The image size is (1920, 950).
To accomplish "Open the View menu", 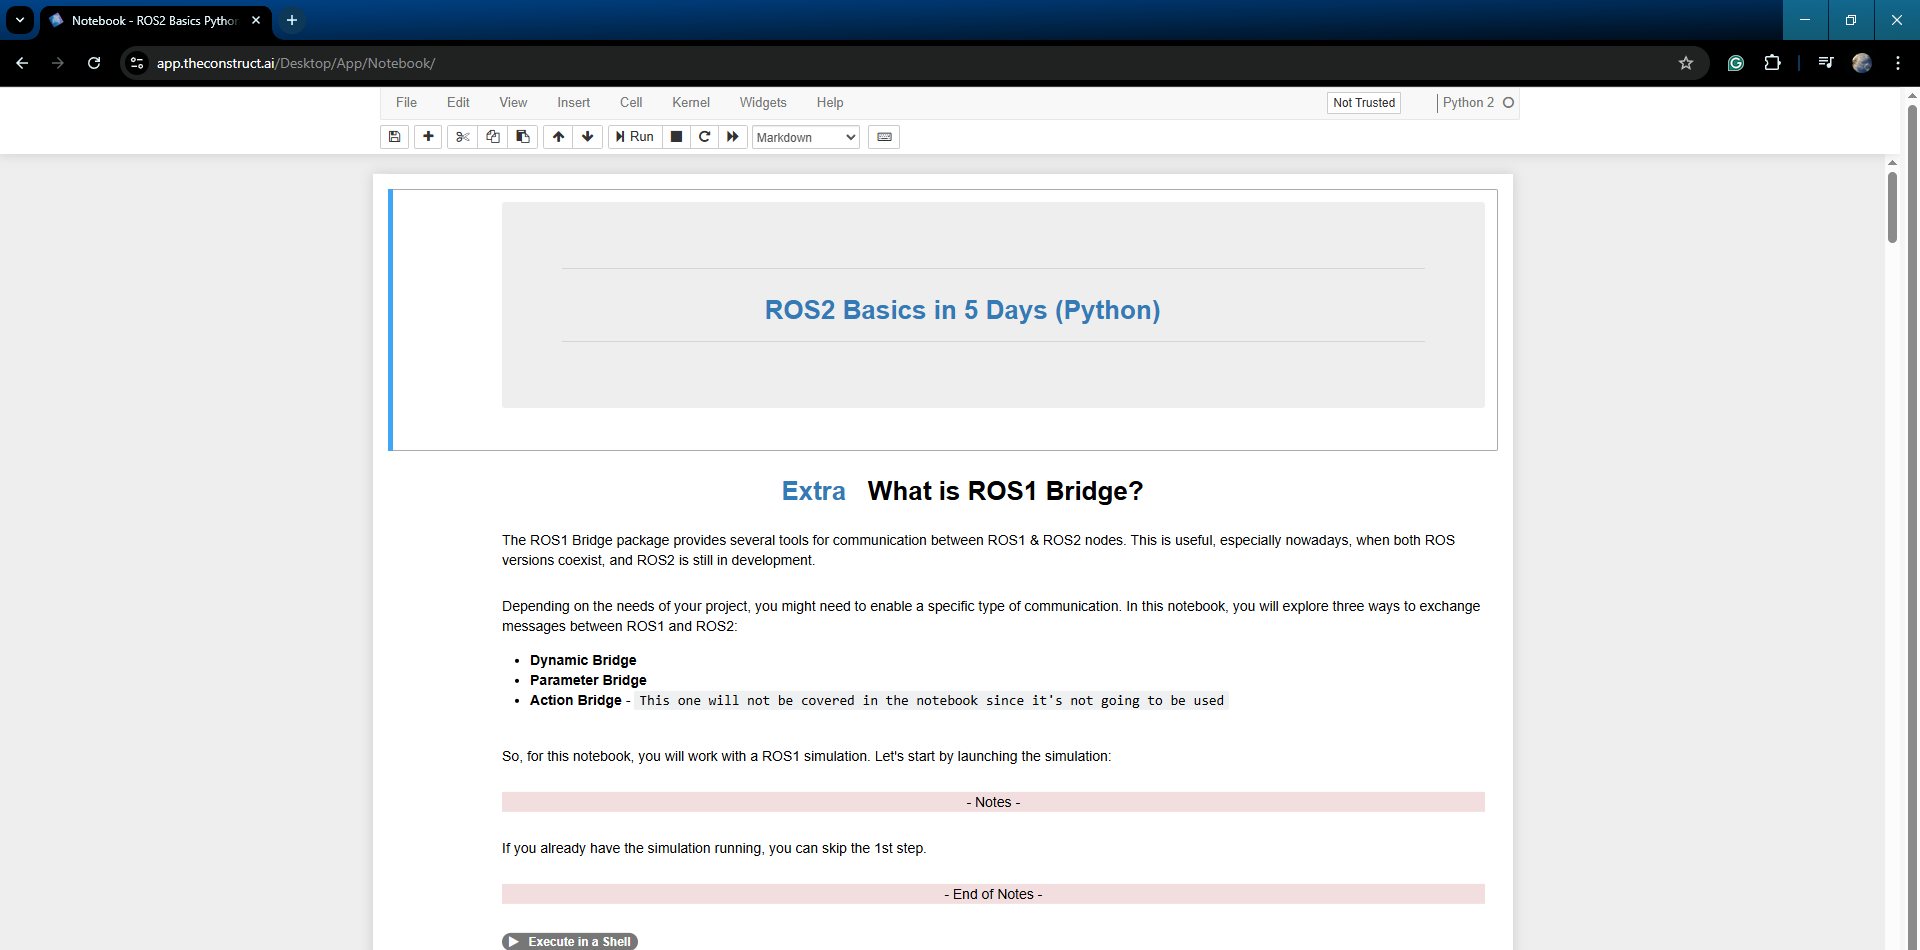I will point(513,102).
